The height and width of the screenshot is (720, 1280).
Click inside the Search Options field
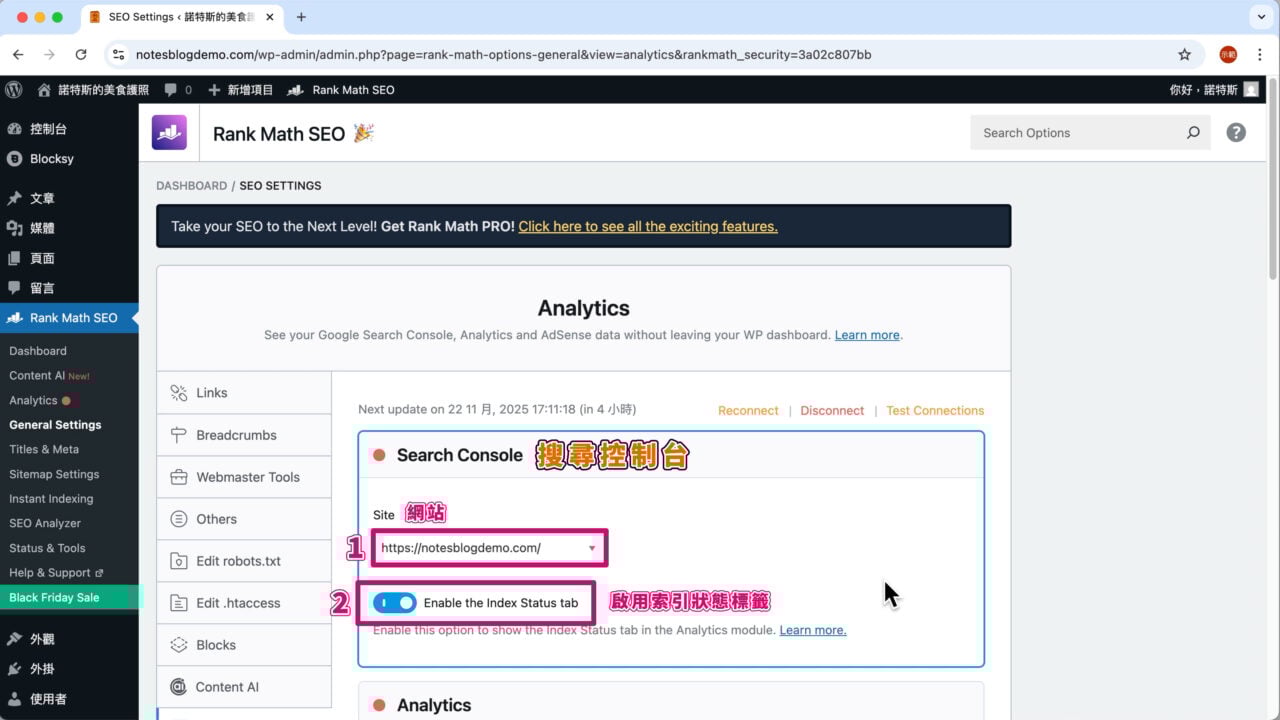click(1075, 133)
